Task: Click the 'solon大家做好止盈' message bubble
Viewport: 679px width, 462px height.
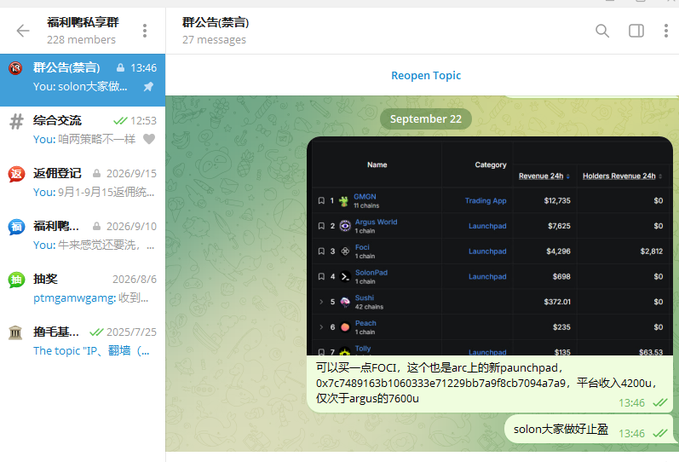Action: (591, 430)
